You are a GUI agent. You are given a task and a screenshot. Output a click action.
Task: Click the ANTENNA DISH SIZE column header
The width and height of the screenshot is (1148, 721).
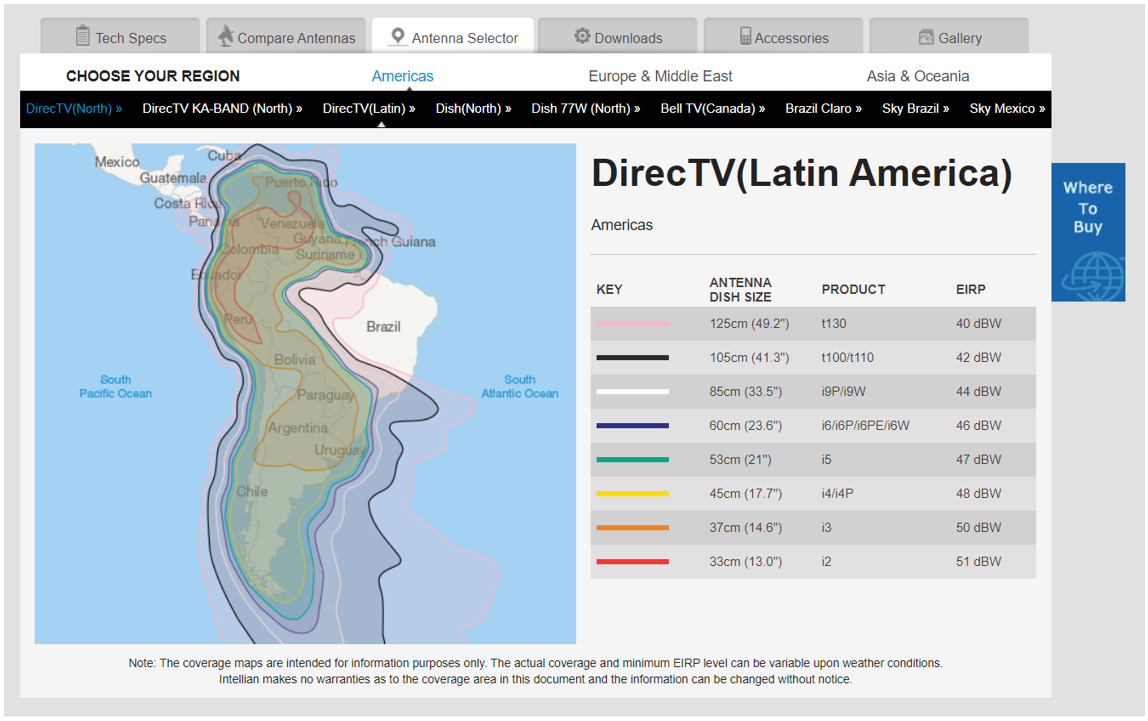coord(740,290)
